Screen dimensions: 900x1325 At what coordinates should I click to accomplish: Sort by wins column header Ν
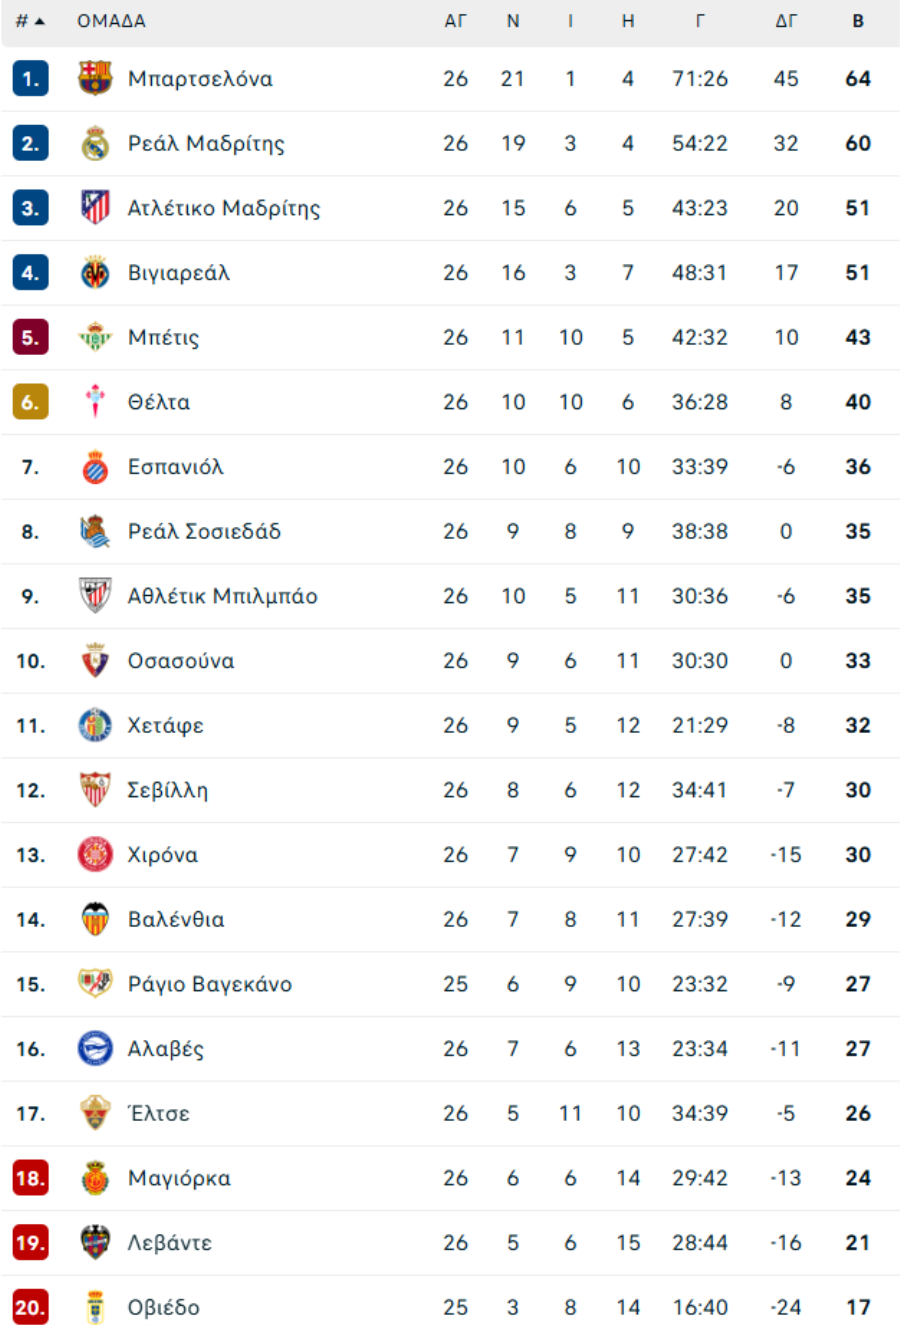tap(513, 21)
